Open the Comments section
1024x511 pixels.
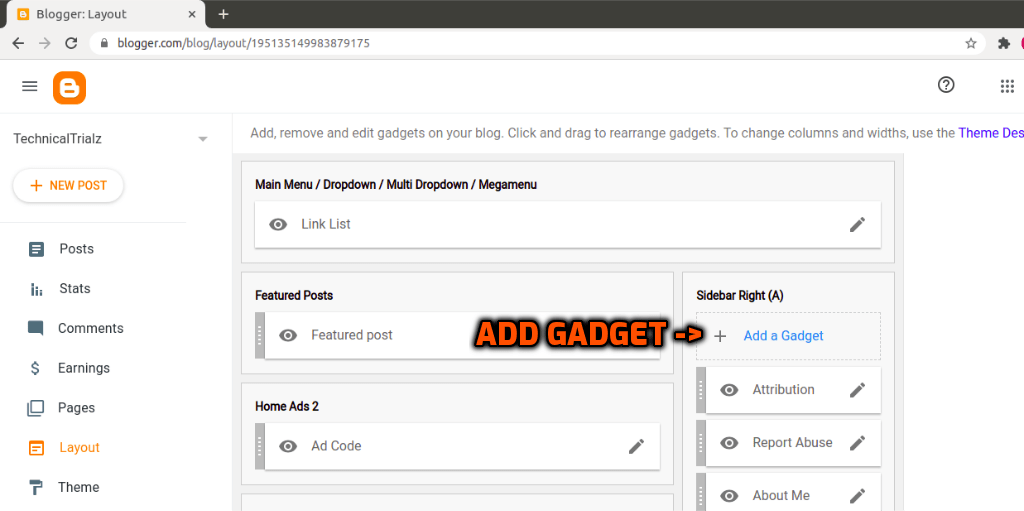coord(90,329)
